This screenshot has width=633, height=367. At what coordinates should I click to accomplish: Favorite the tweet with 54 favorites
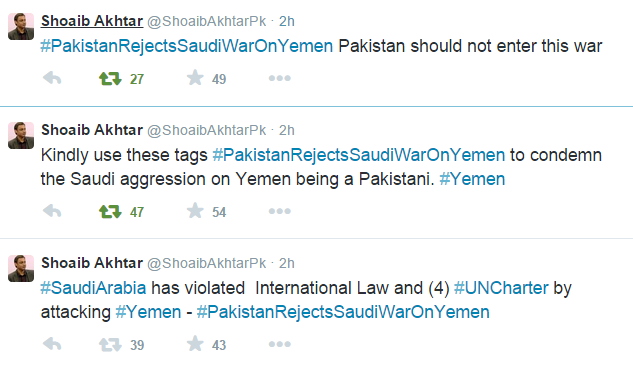point(195,210)
